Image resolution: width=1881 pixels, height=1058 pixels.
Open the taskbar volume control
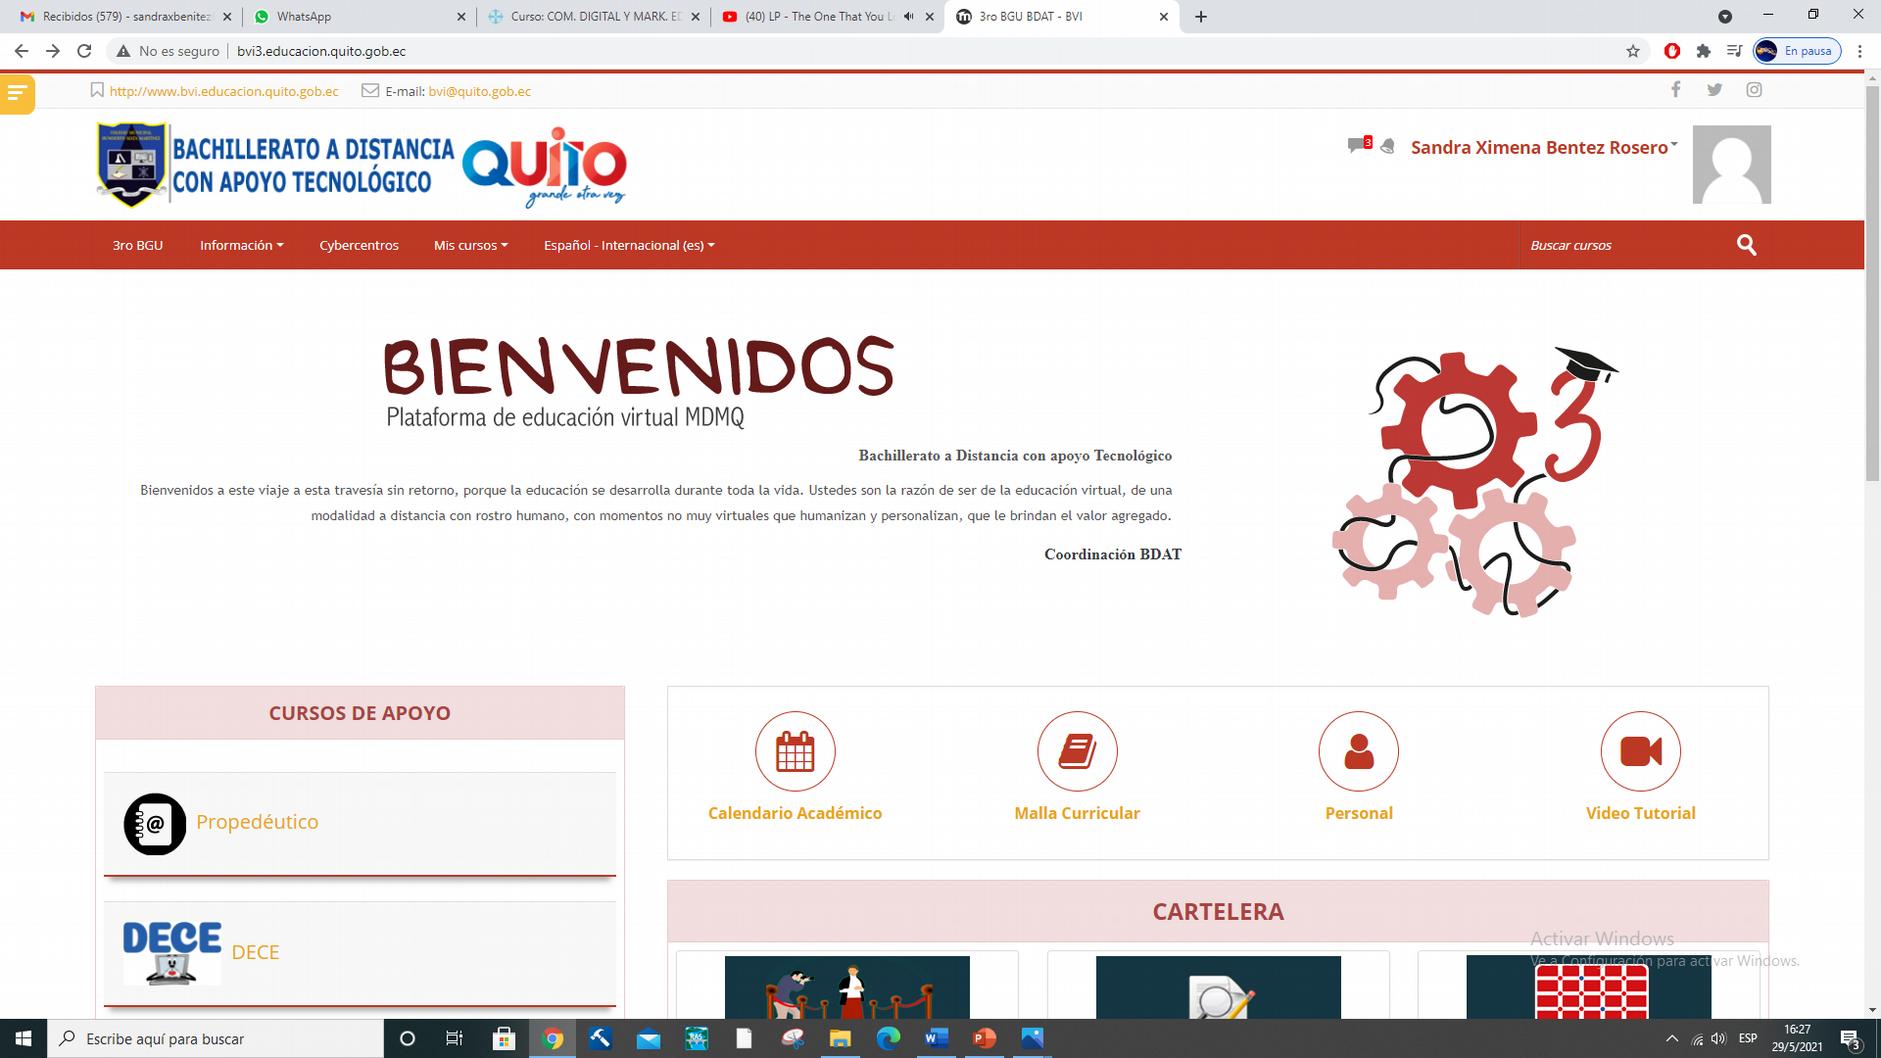click(1718, 1039)
